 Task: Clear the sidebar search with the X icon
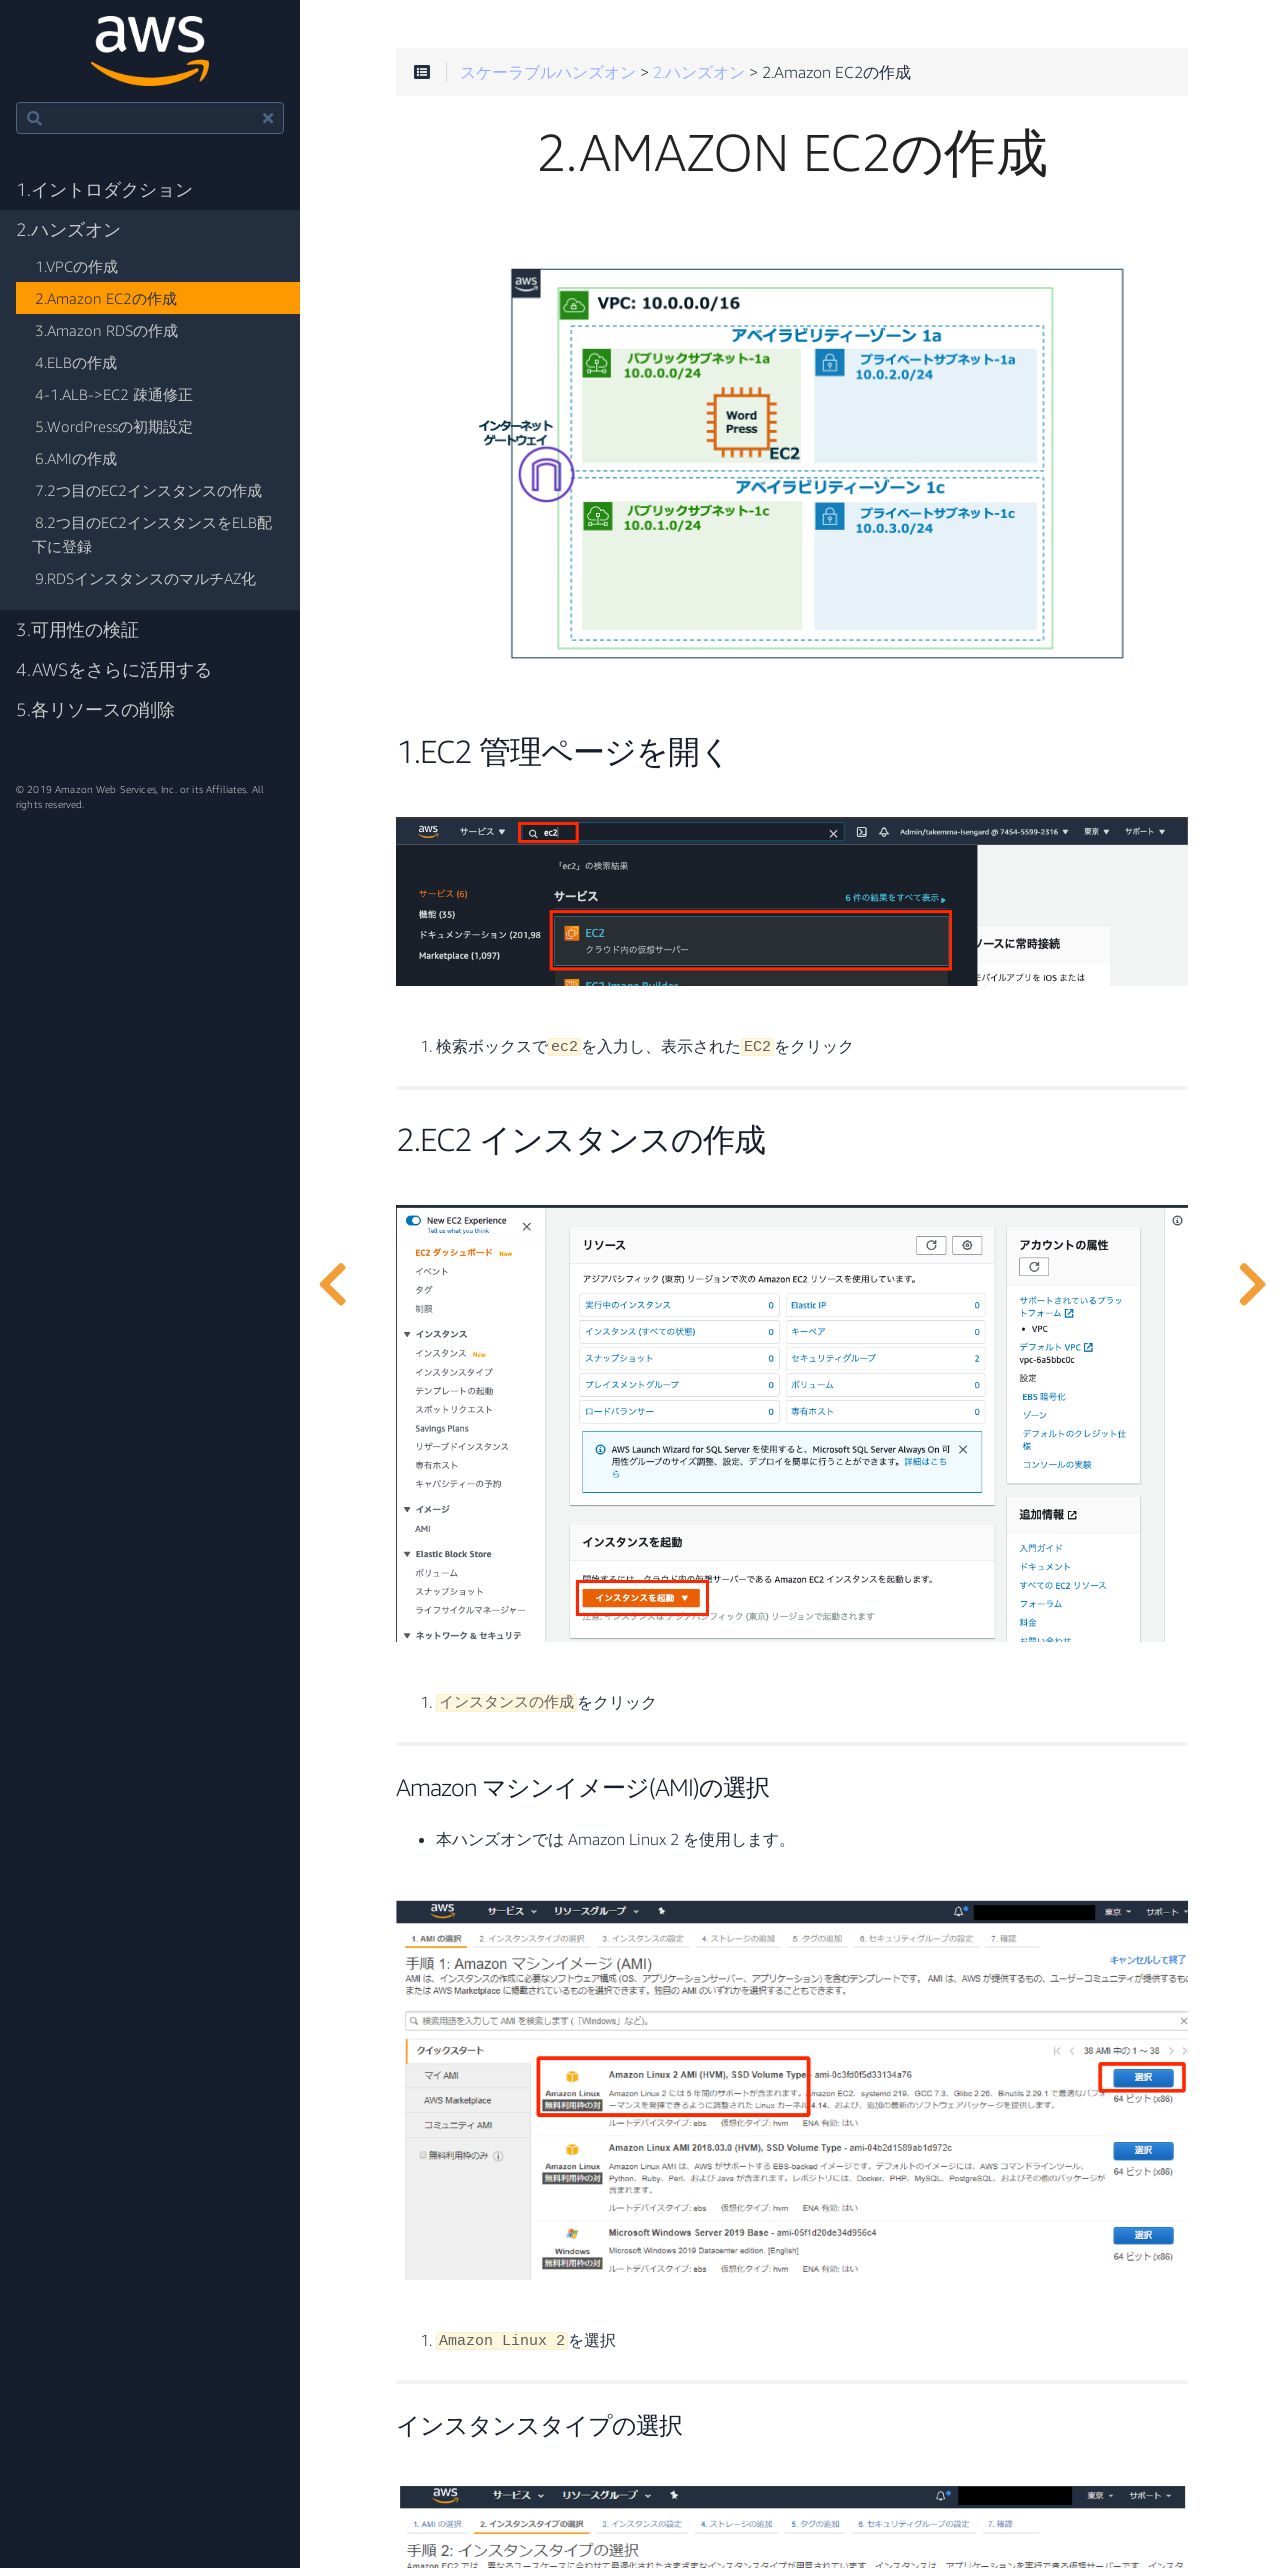coord(268,118)
